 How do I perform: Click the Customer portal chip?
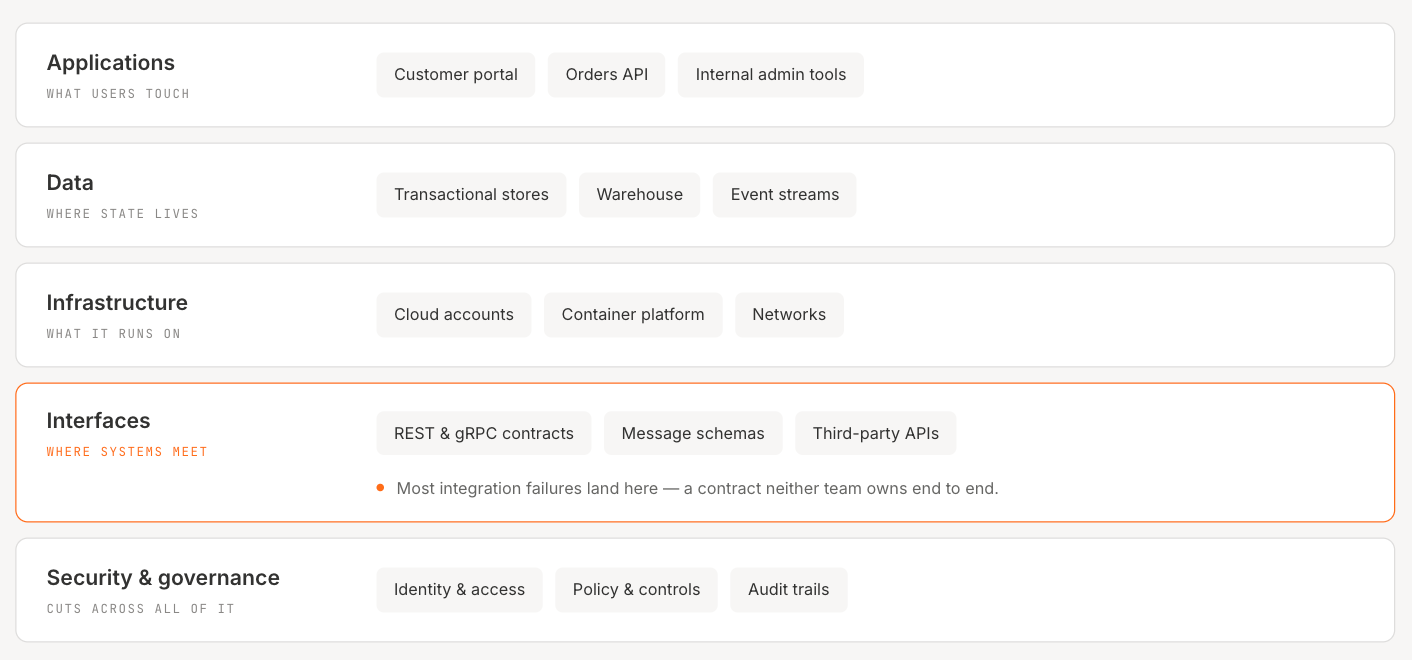456,75
